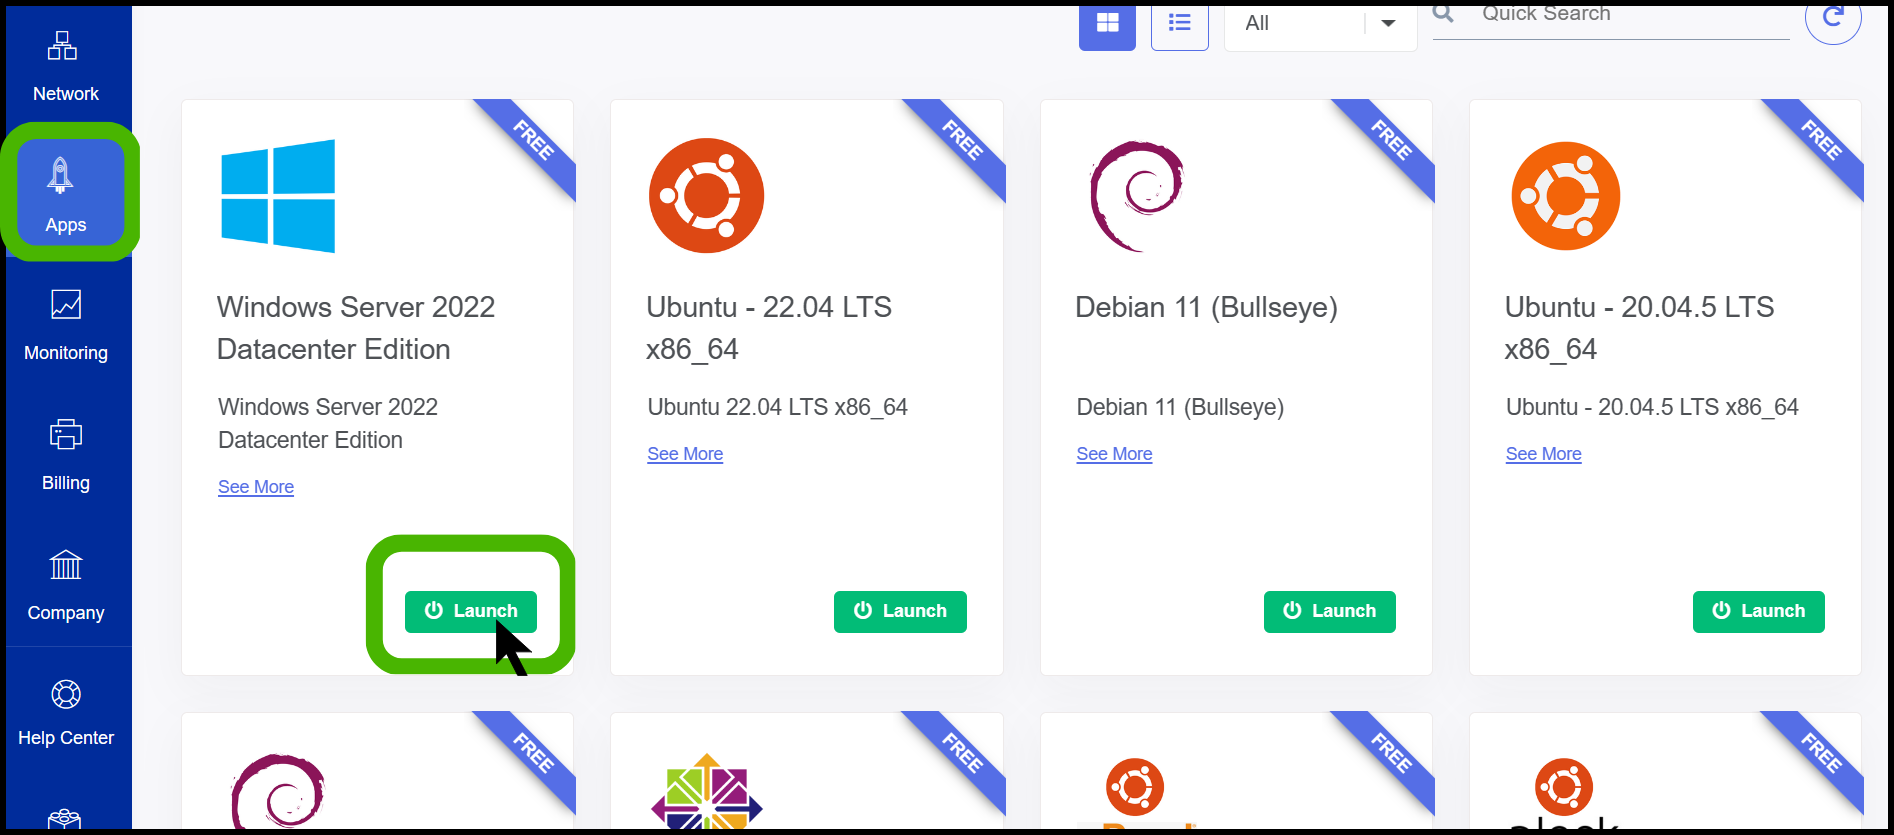This screenshot has height=835, width=1894.
Task: Click the Ubuntu 22.04 LTS logo
Action: [x=706, y=195]
